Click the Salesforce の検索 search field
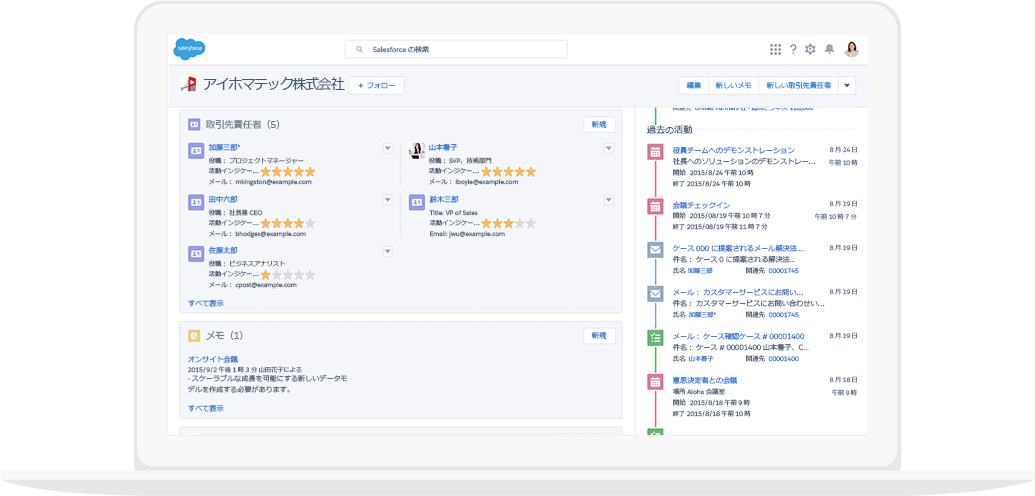The image size is (1035, 496). (x=456, y=49)
